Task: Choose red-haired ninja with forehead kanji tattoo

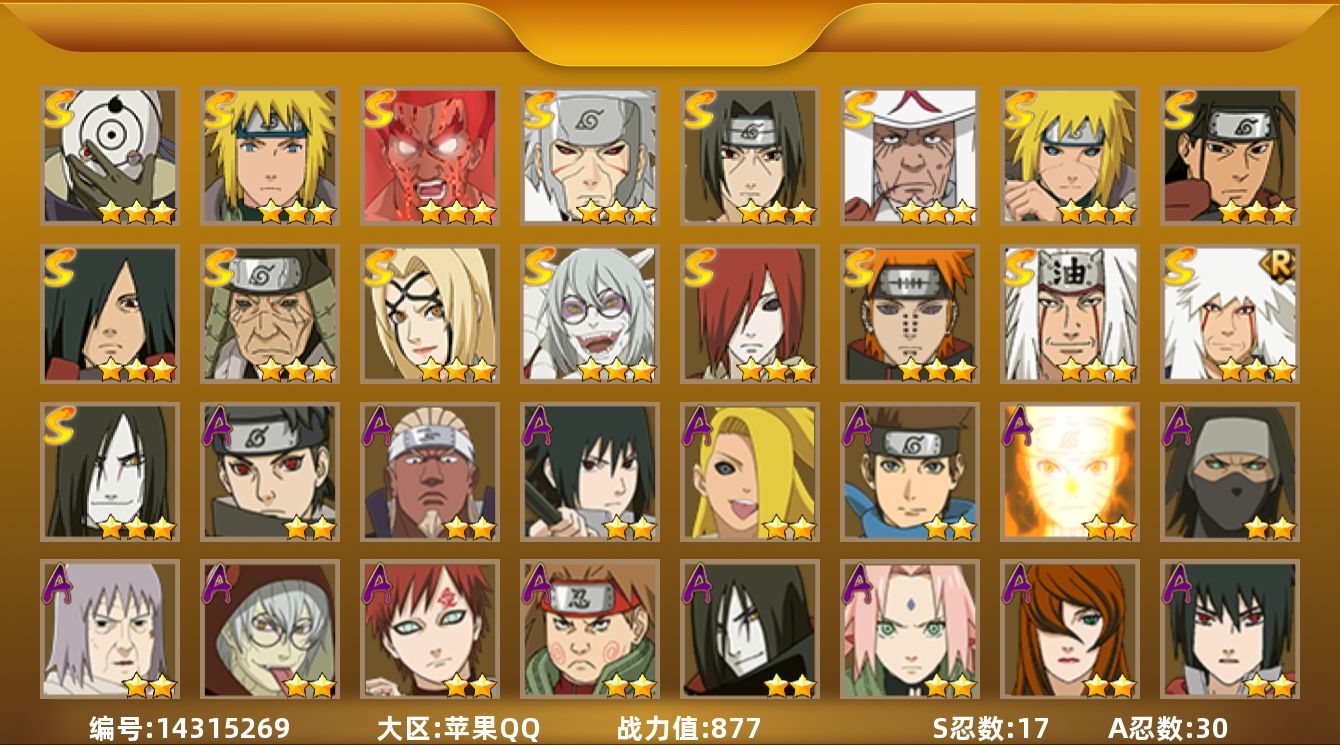Action: click(430, 630)
